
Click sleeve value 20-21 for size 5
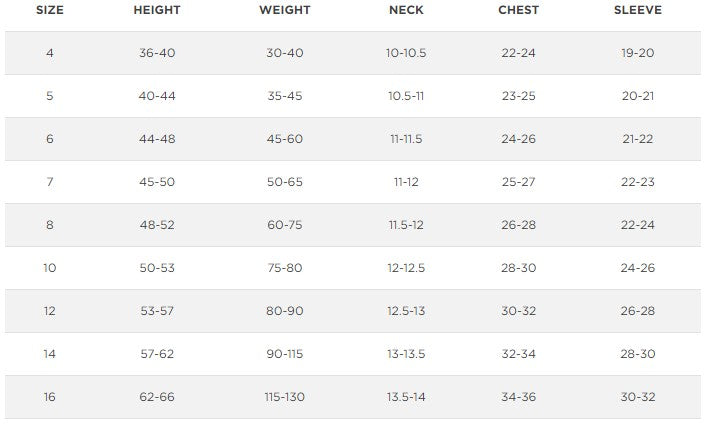click(637, 96)
